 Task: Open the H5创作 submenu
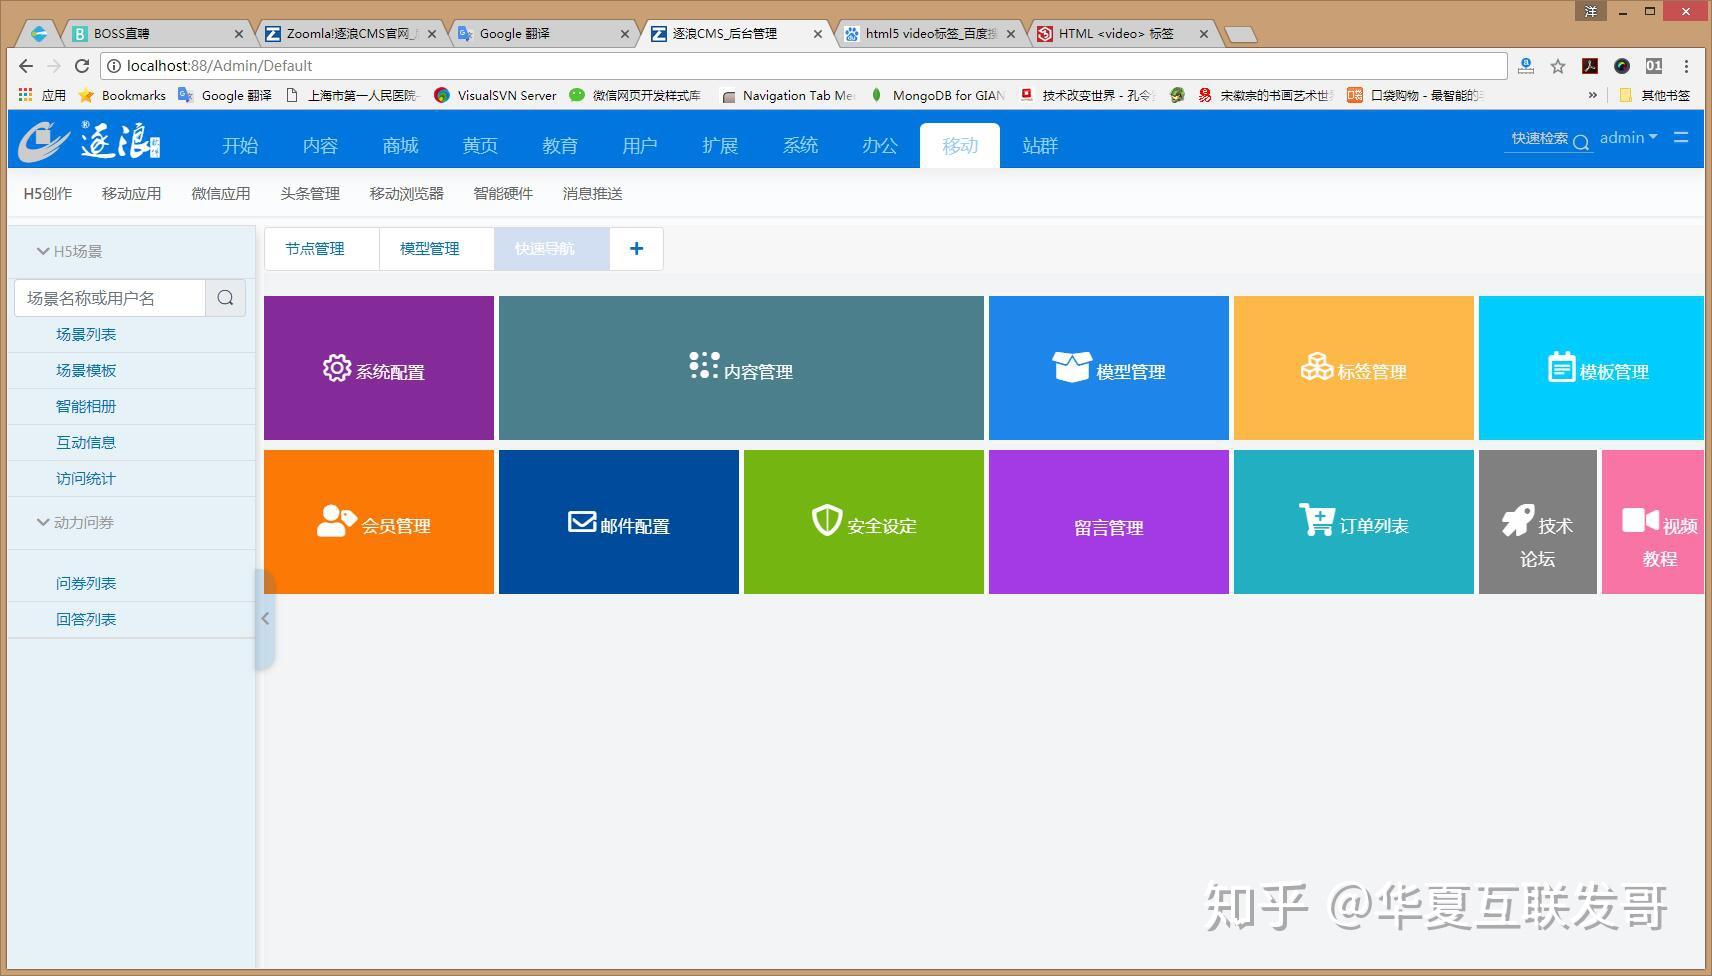(x=48, y=194)
